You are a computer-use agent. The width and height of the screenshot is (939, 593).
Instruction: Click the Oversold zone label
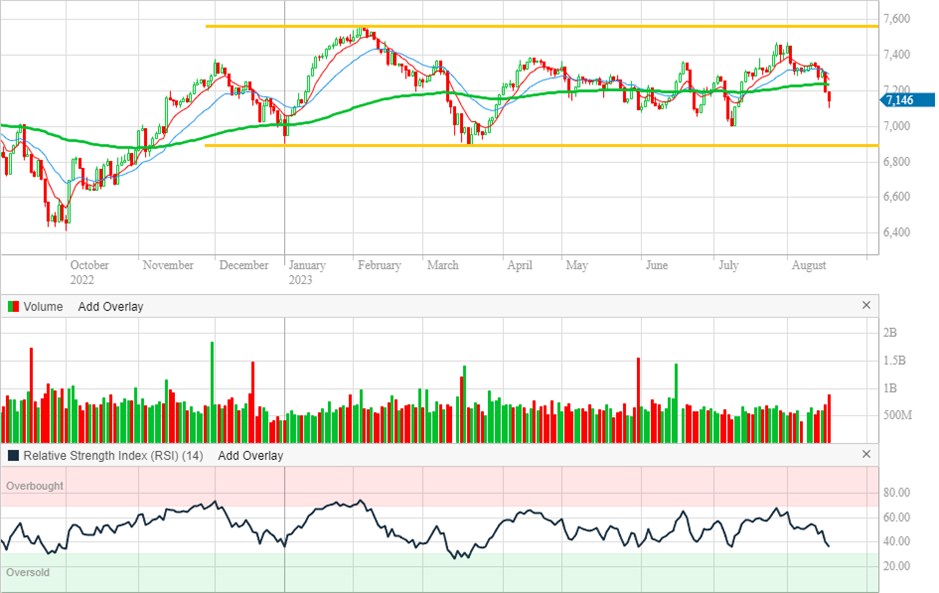click(27, 573)
